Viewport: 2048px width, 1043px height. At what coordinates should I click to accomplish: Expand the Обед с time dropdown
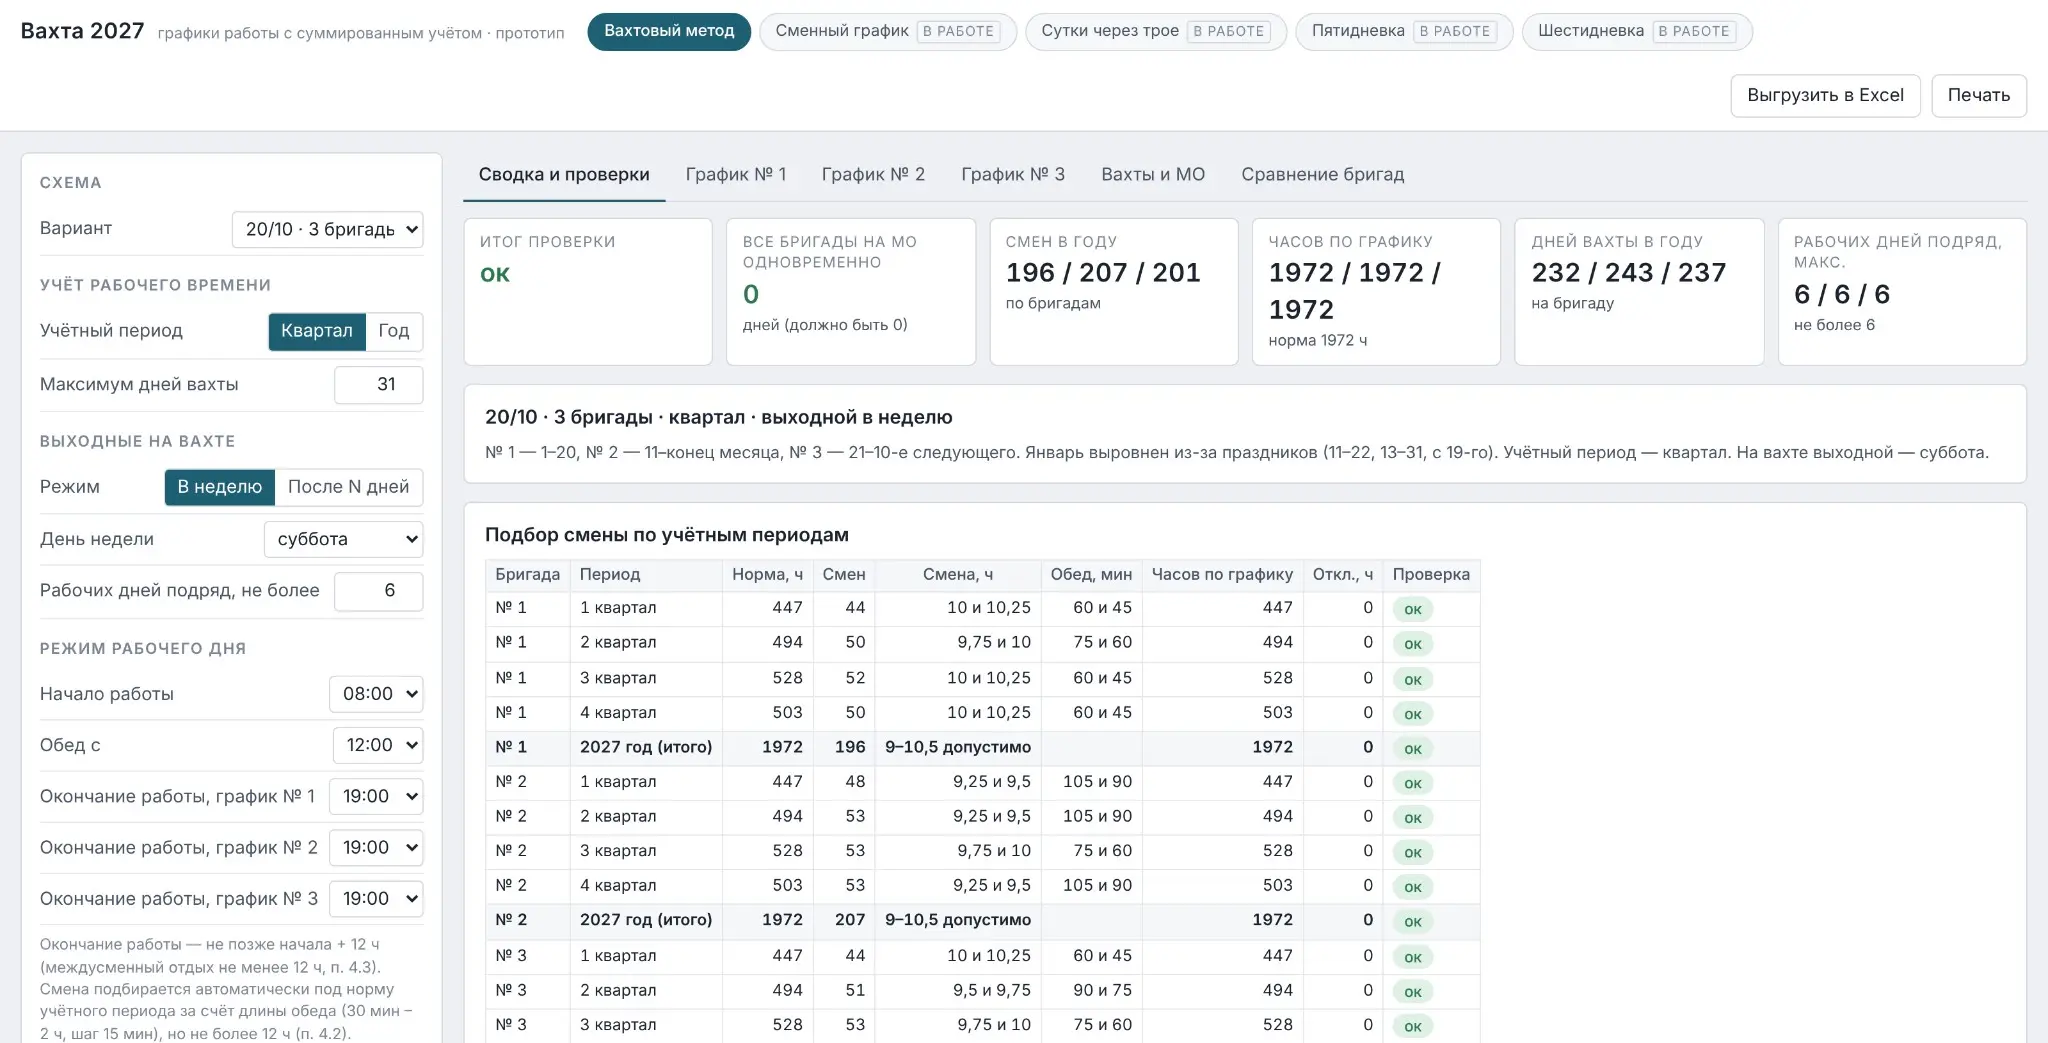coord(378,745)
